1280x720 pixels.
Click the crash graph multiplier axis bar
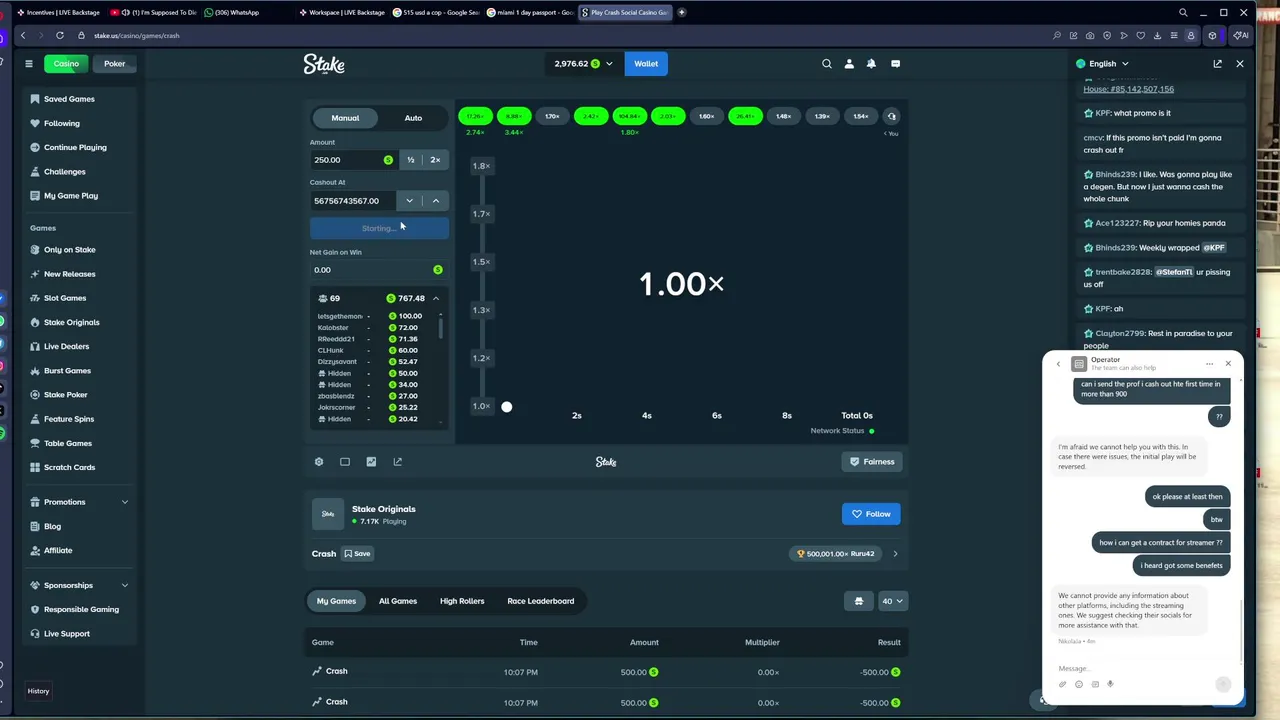[x=483, y=287]
